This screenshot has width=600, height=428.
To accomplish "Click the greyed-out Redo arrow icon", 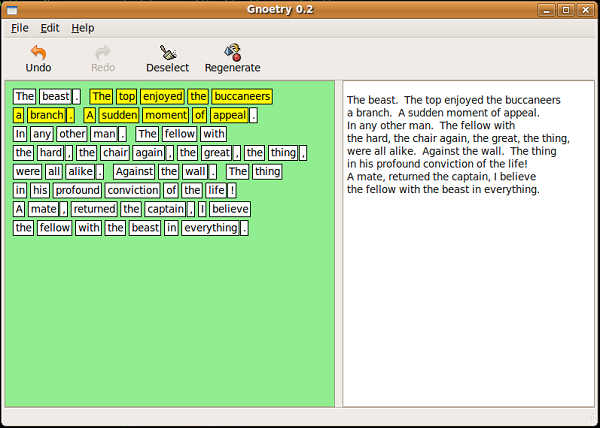I will [103, 52].
